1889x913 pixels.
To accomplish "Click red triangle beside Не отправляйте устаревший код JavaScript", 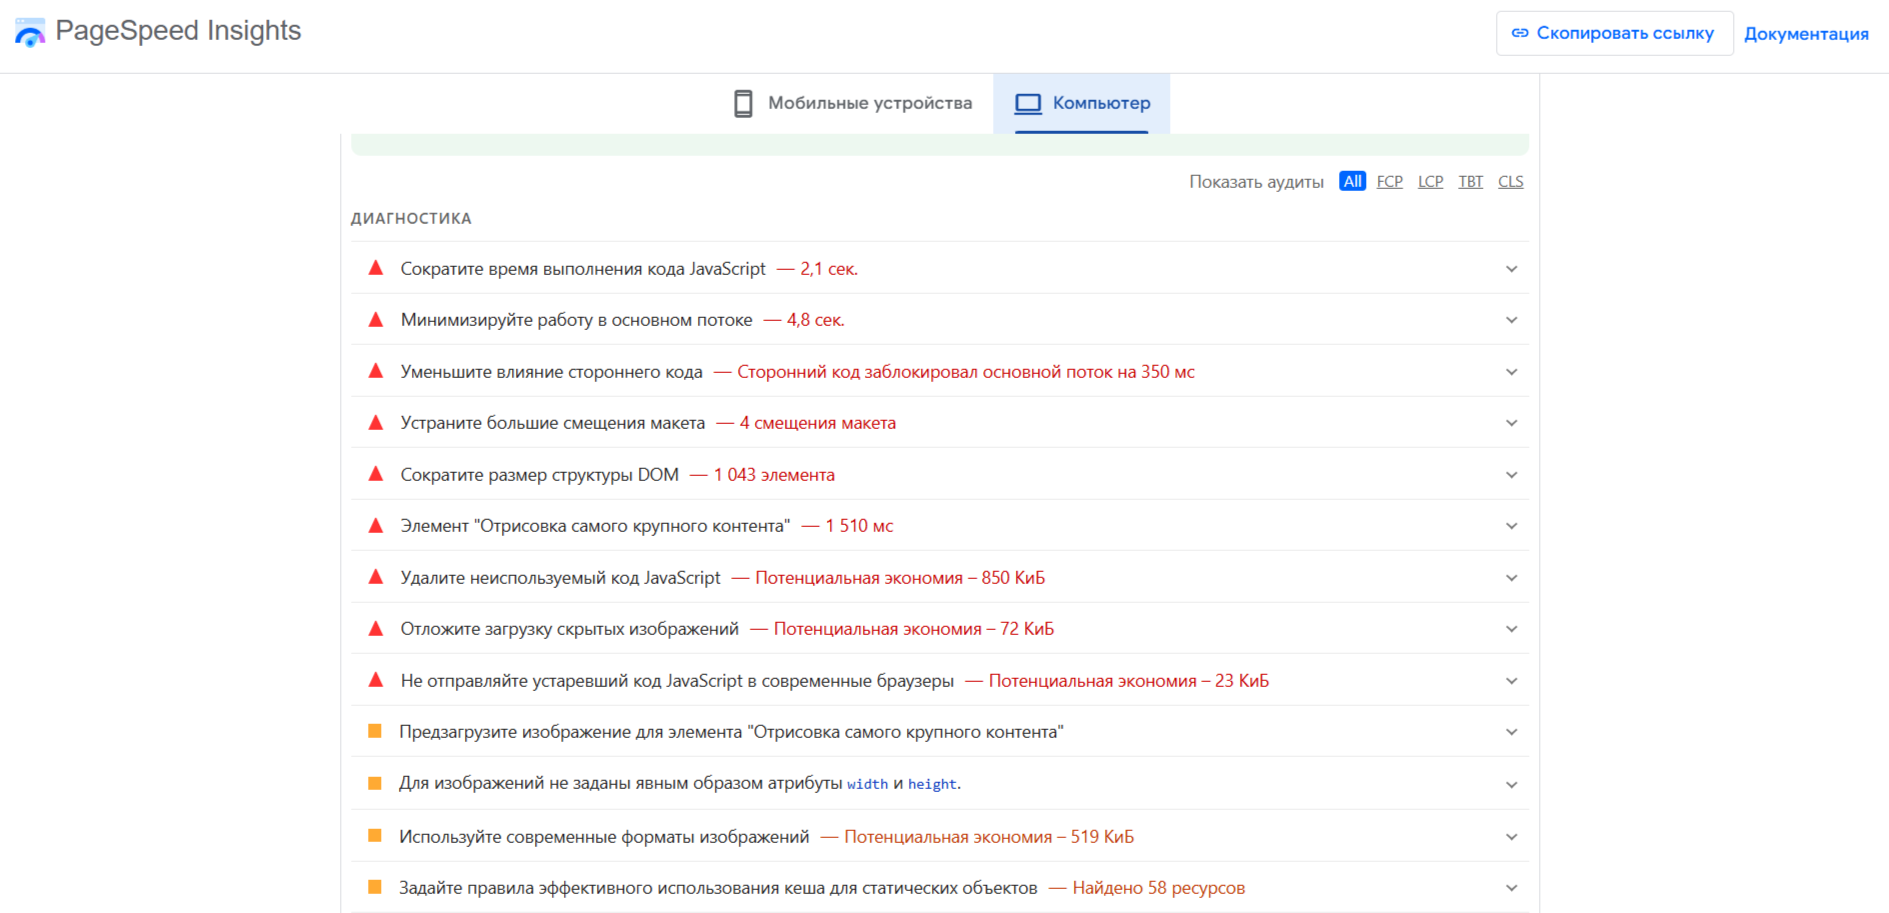I will tap(376, 680).
